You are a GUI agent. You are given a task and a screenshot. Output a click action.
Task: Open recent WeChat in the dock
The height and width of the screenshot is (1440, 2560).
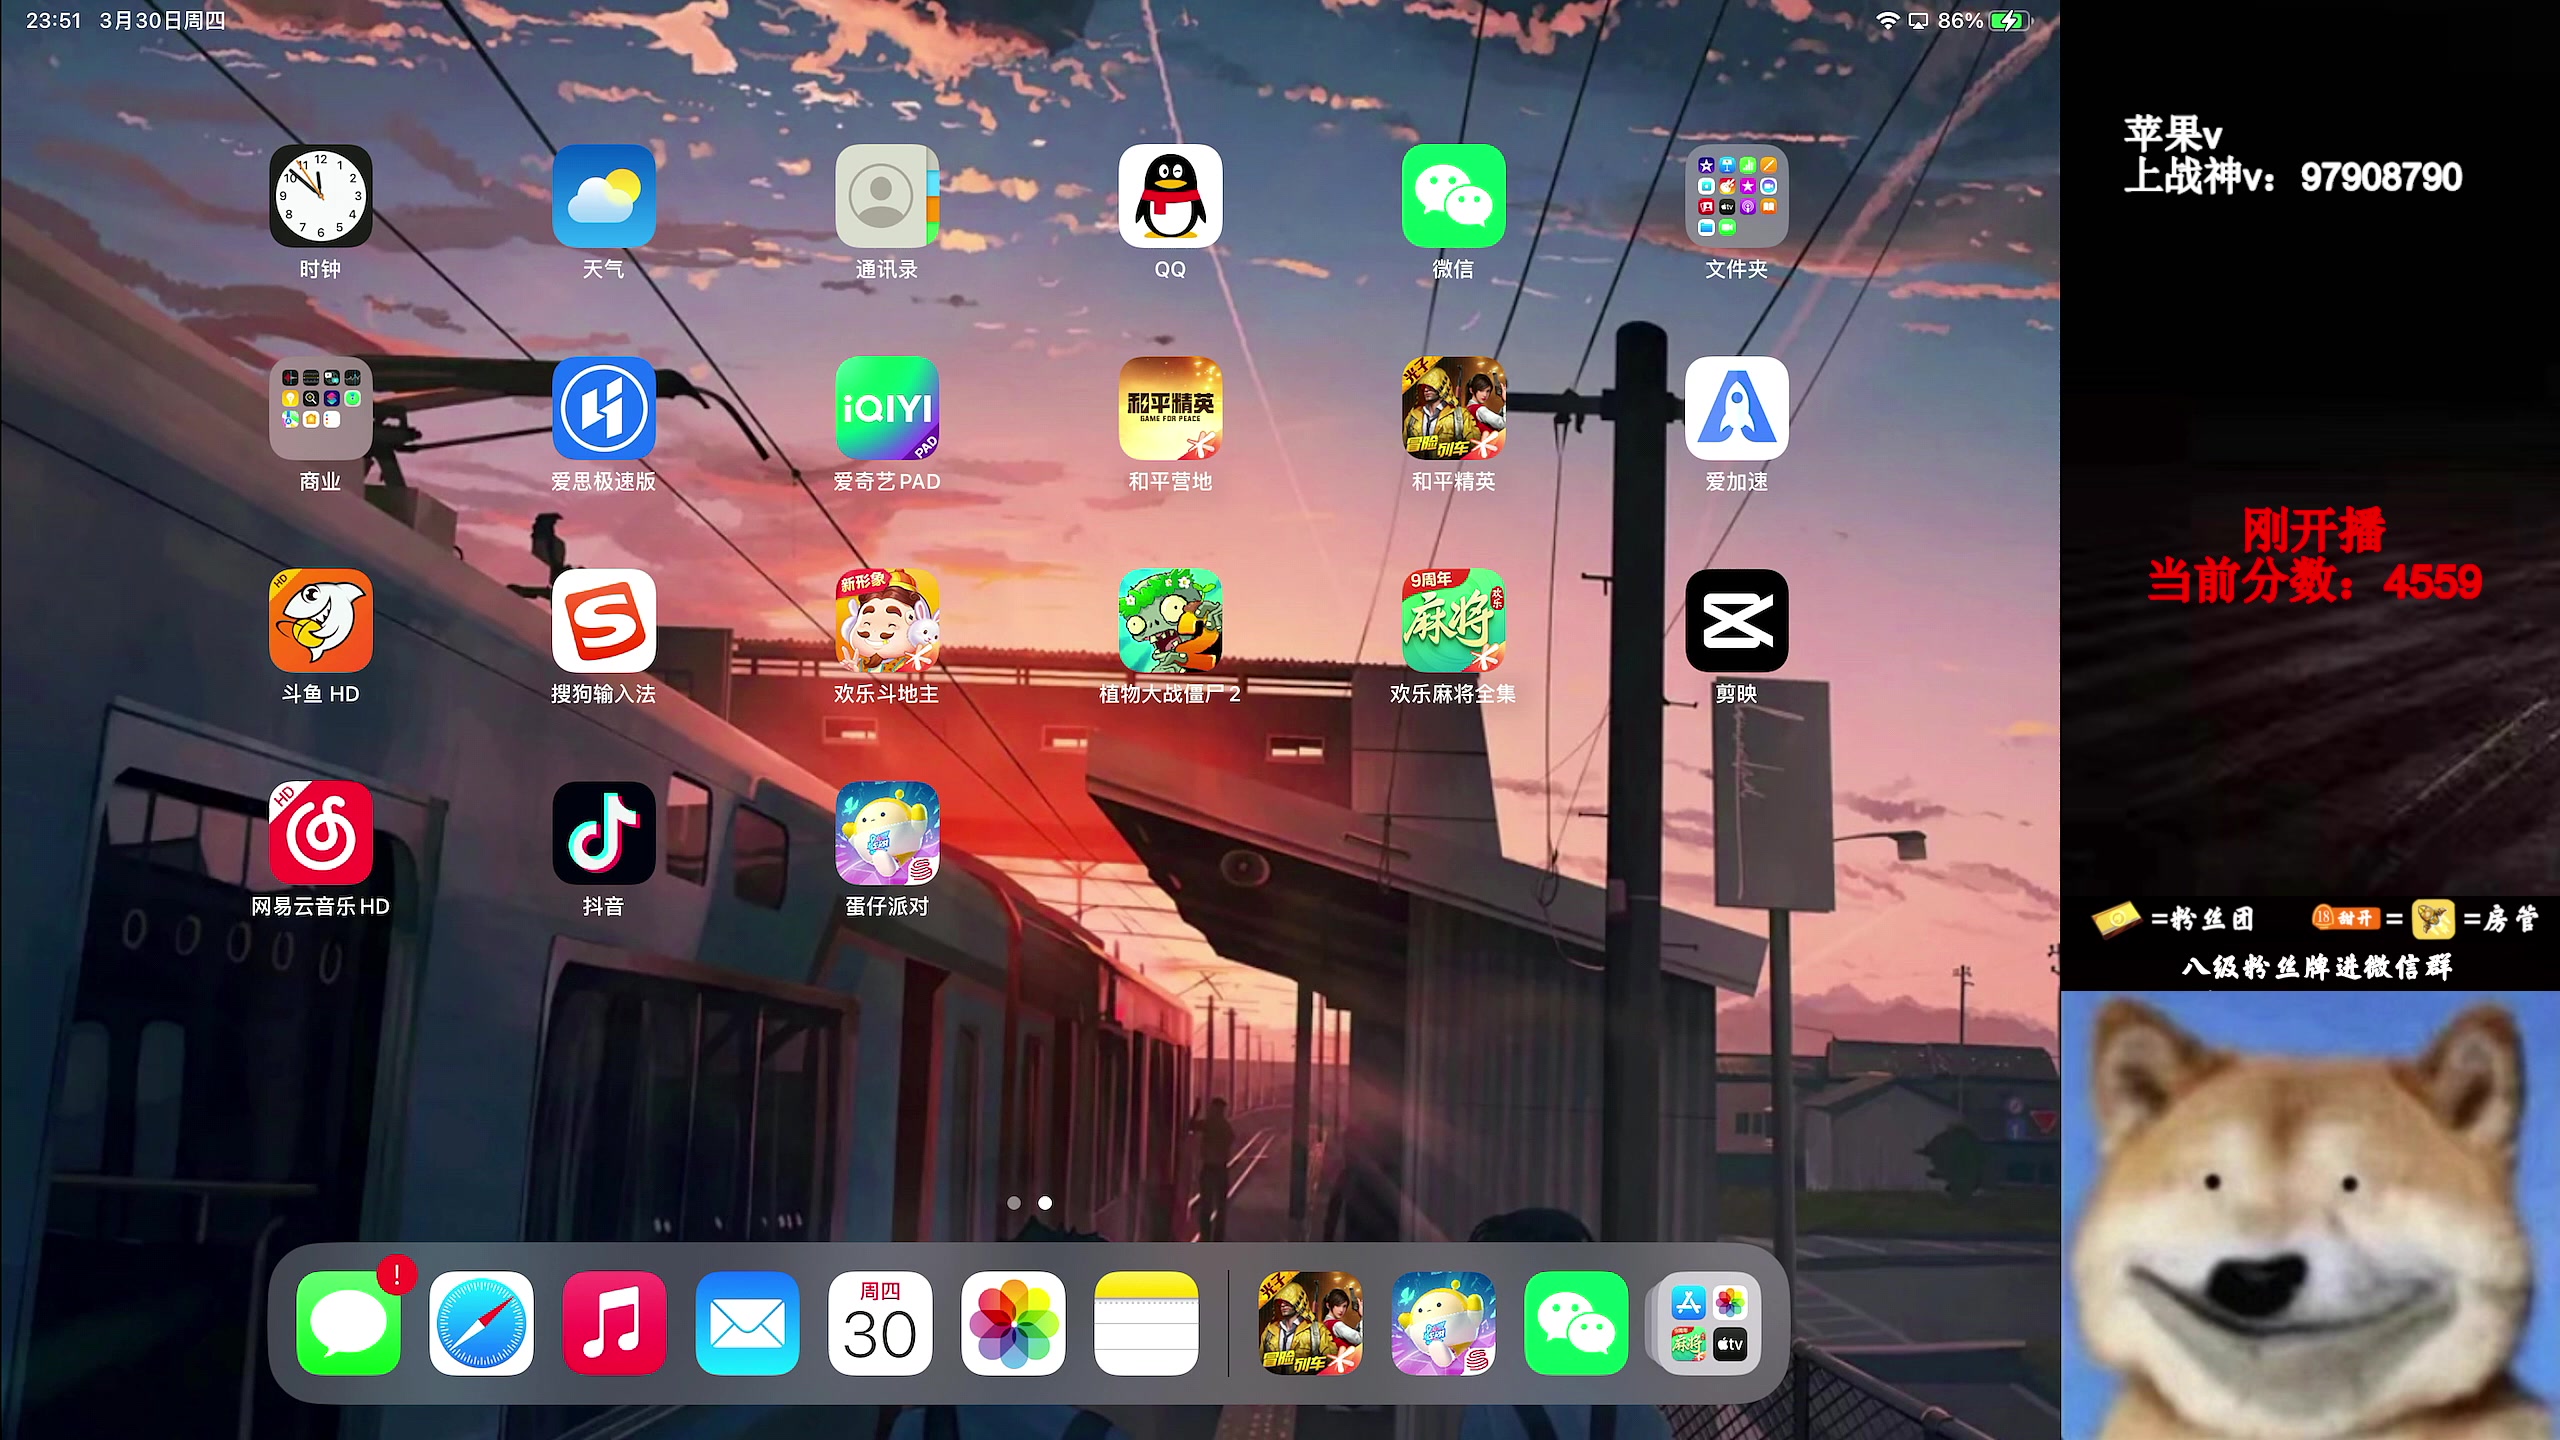click(x=1576, y=1323)
